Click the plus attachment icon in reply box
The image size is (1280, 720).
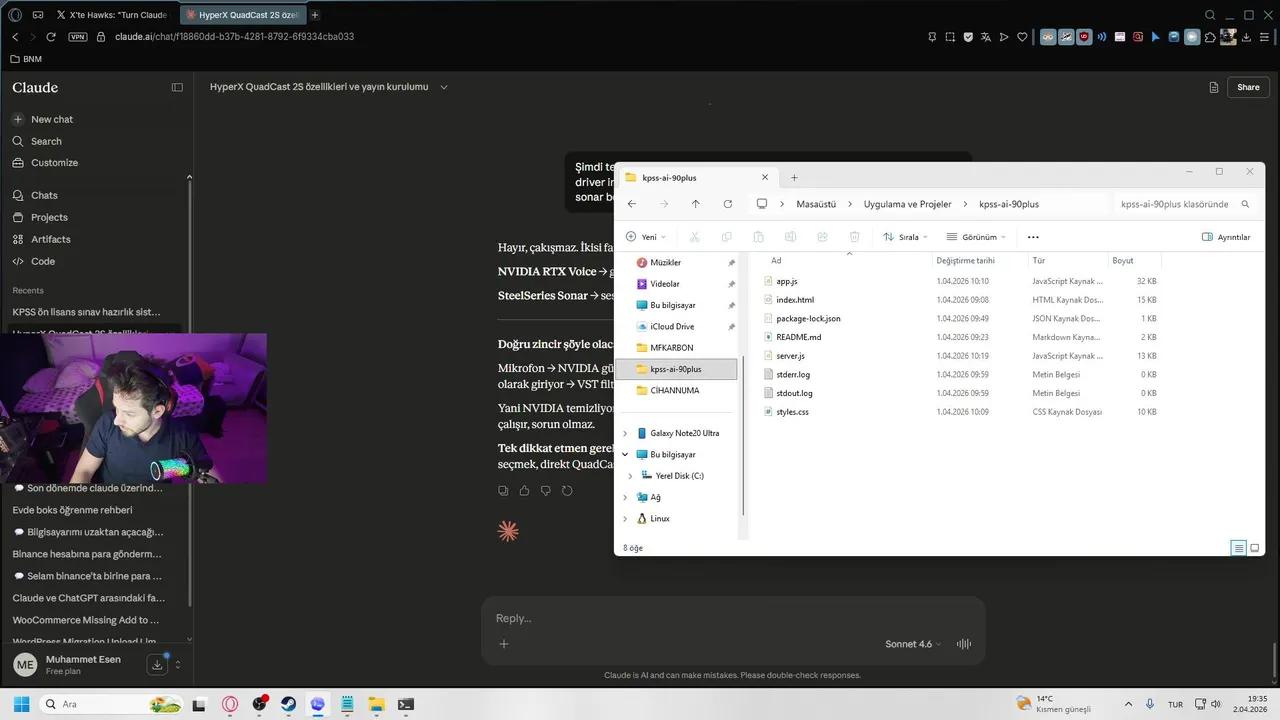click(504, 644)
